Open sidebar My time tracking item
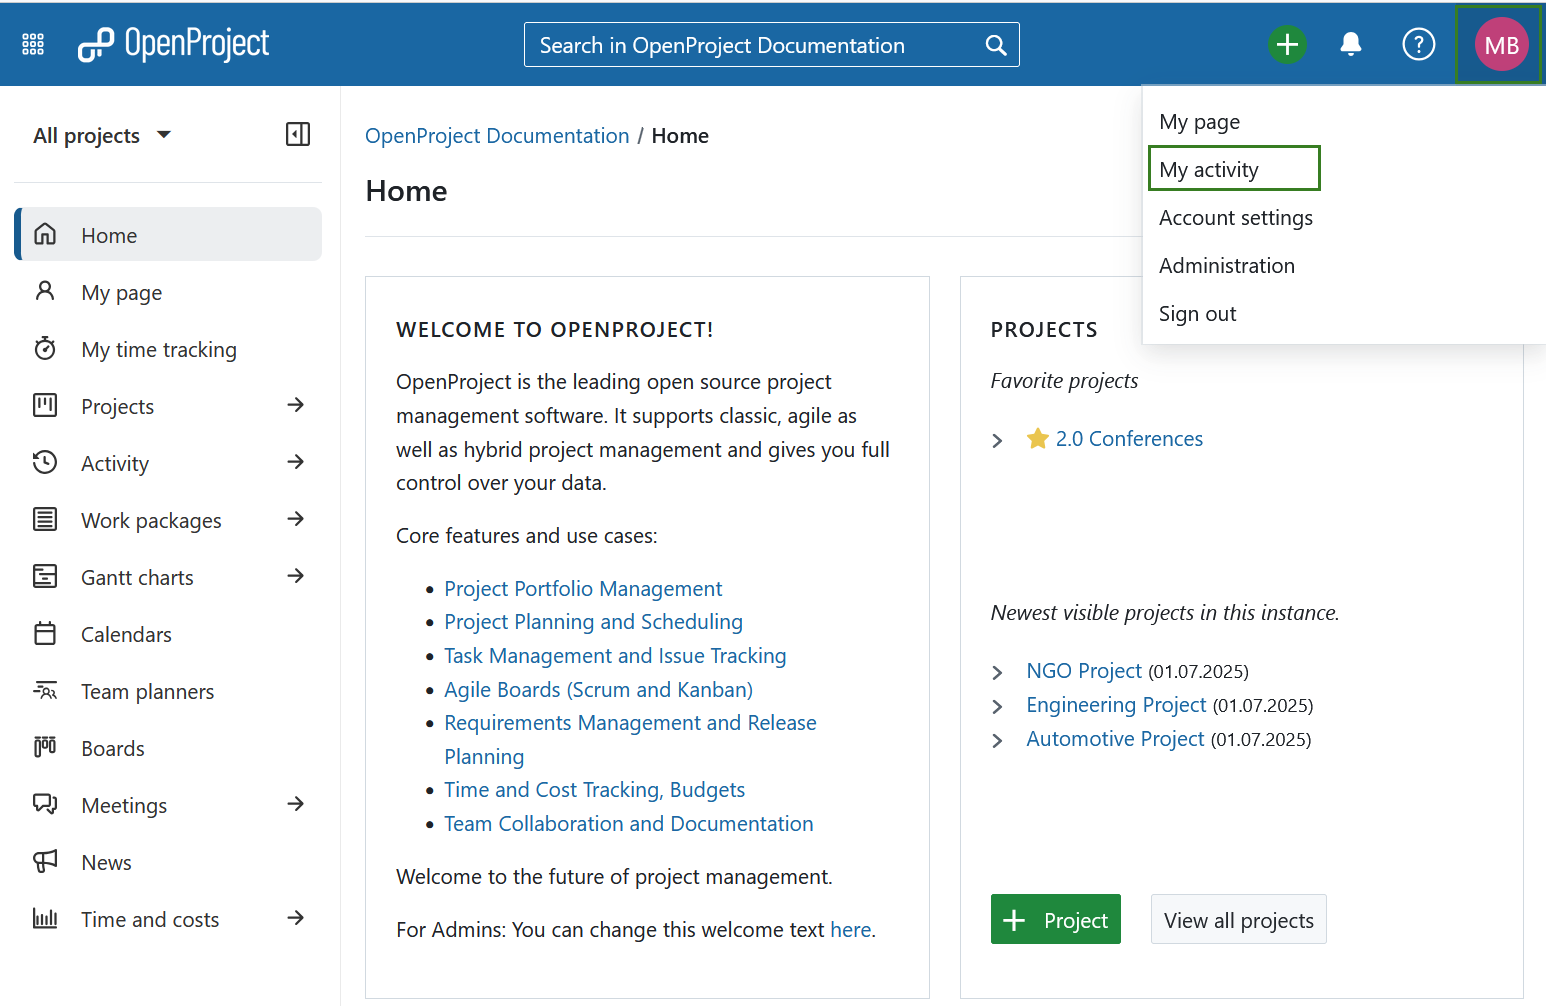The height and width of the screenshot is (1006, 1546). point(168,349)
